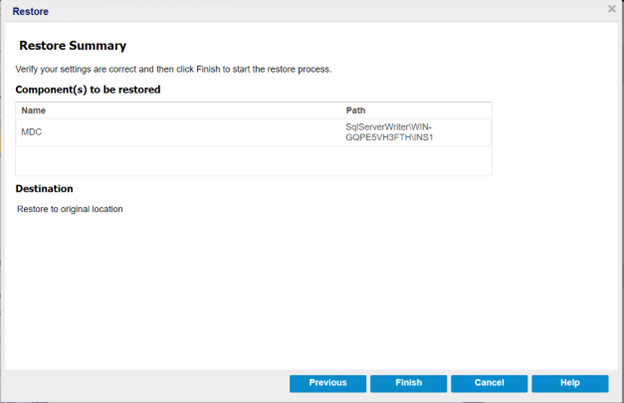The height and width of the screenshot is (403, 624).
Task: Click the Path column header
Action: [x=356, y=110]
